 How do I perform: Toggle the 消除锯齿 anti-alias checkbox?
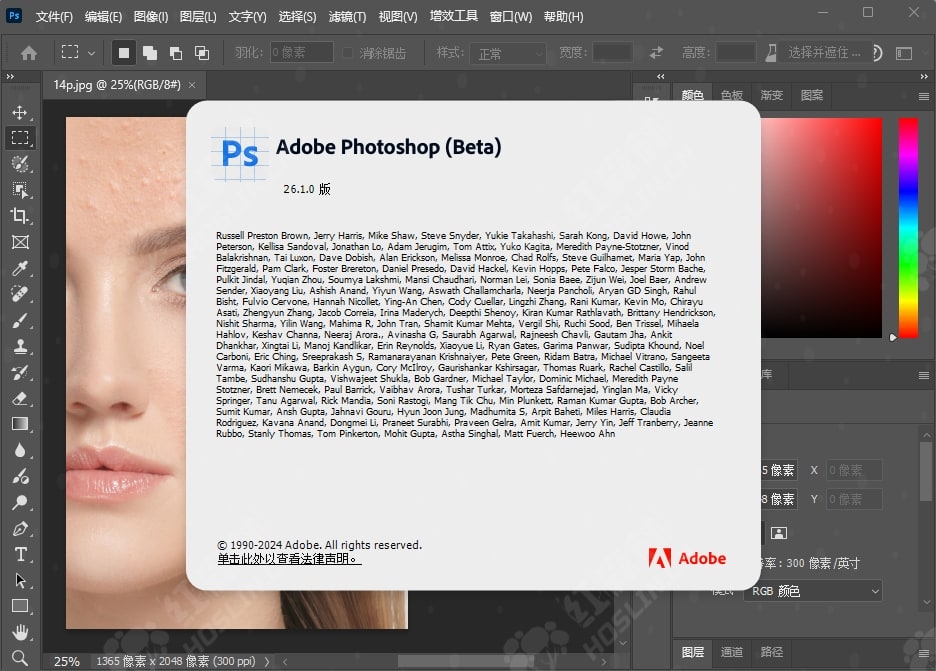point(348,53)
